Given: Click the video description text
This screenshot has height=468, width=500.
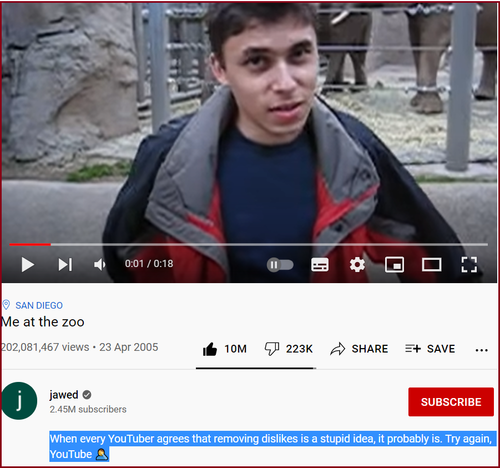Looking at the screenshot, I should pyautogui.click(x=271, y=446).
